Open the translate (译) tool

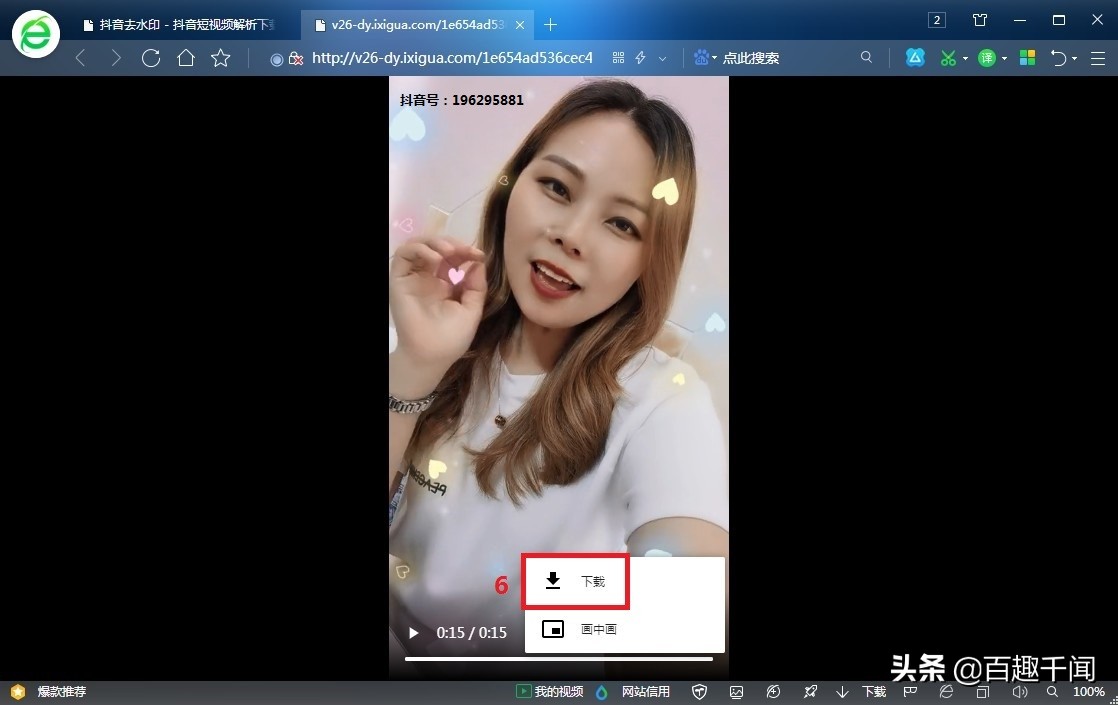[x=988, y=58]
